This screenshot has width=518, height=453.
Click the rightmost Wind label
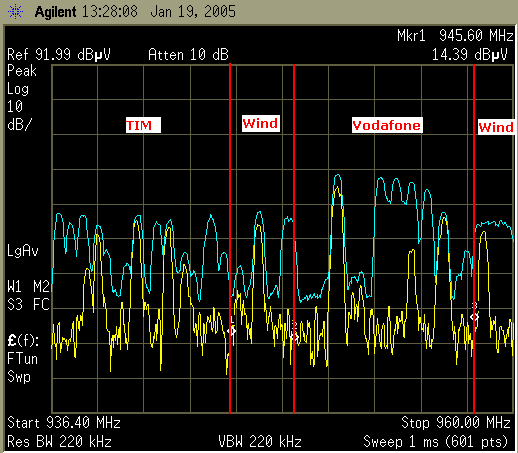[496, 127]
